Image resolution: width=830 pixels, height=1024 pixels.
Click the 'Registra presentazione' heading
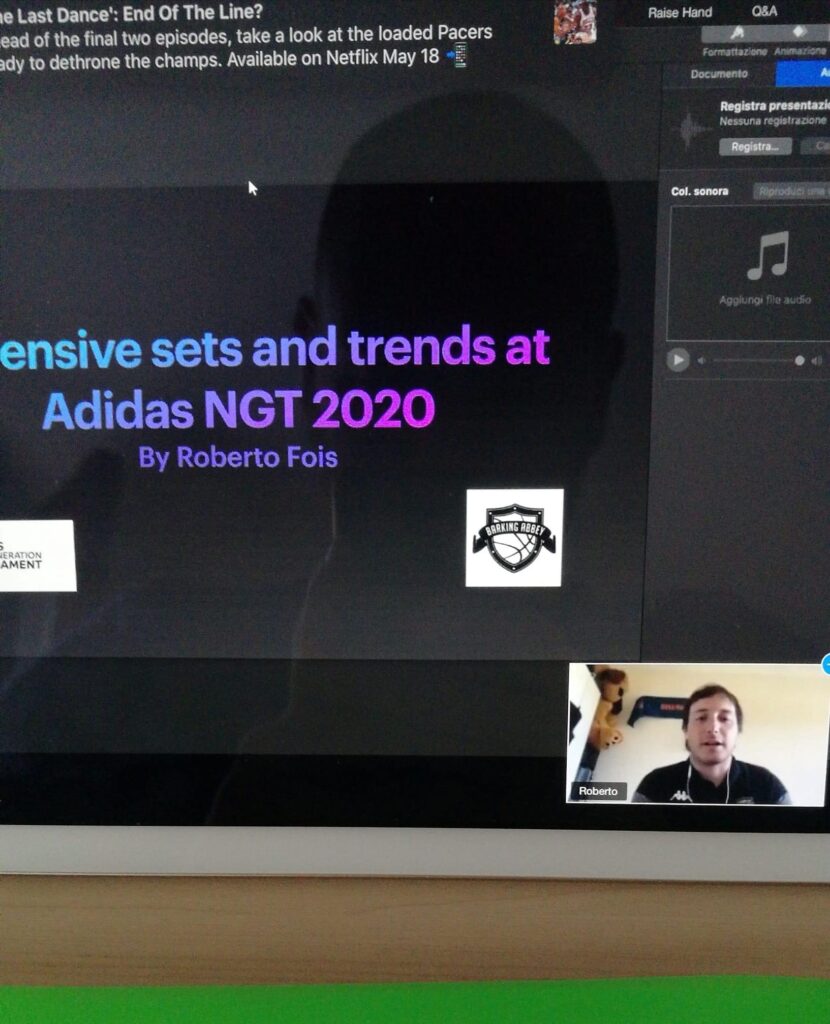pos(774,106)
